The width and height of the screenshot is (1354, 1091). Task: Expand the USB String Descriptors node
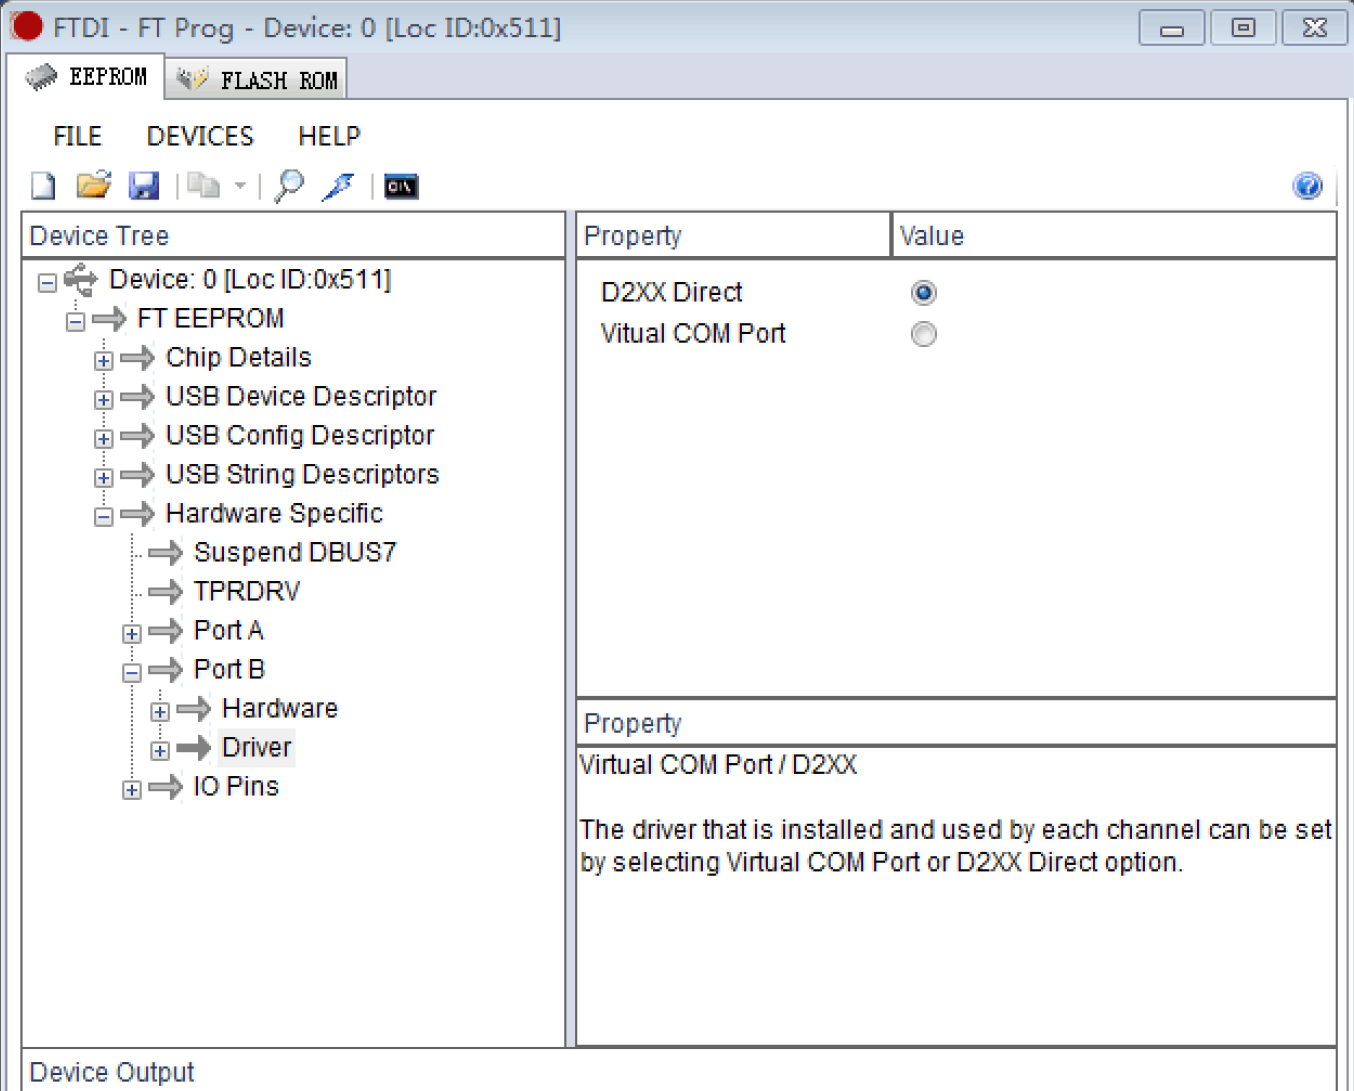(103, 477)
